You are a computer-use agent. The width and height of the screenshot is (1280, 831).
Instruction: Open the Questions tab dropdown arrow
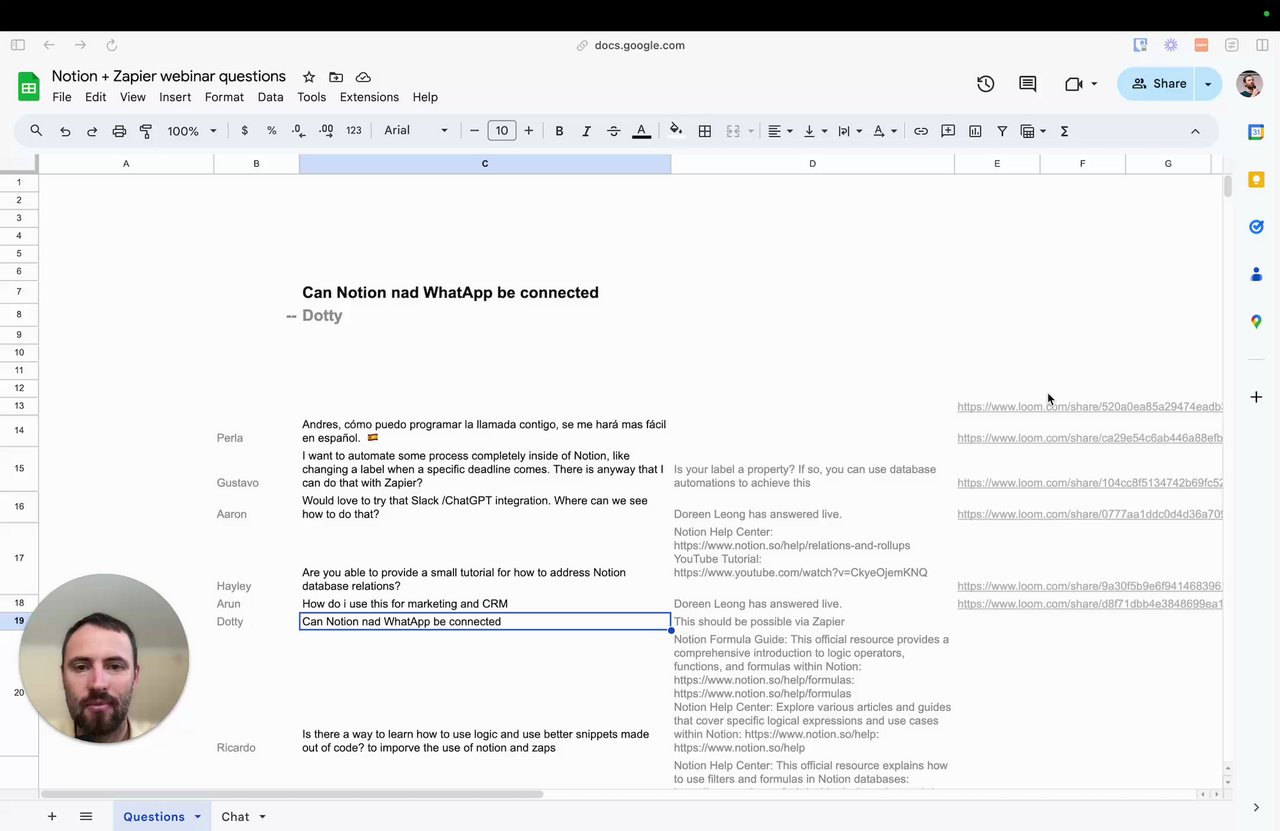click(197, 817)
